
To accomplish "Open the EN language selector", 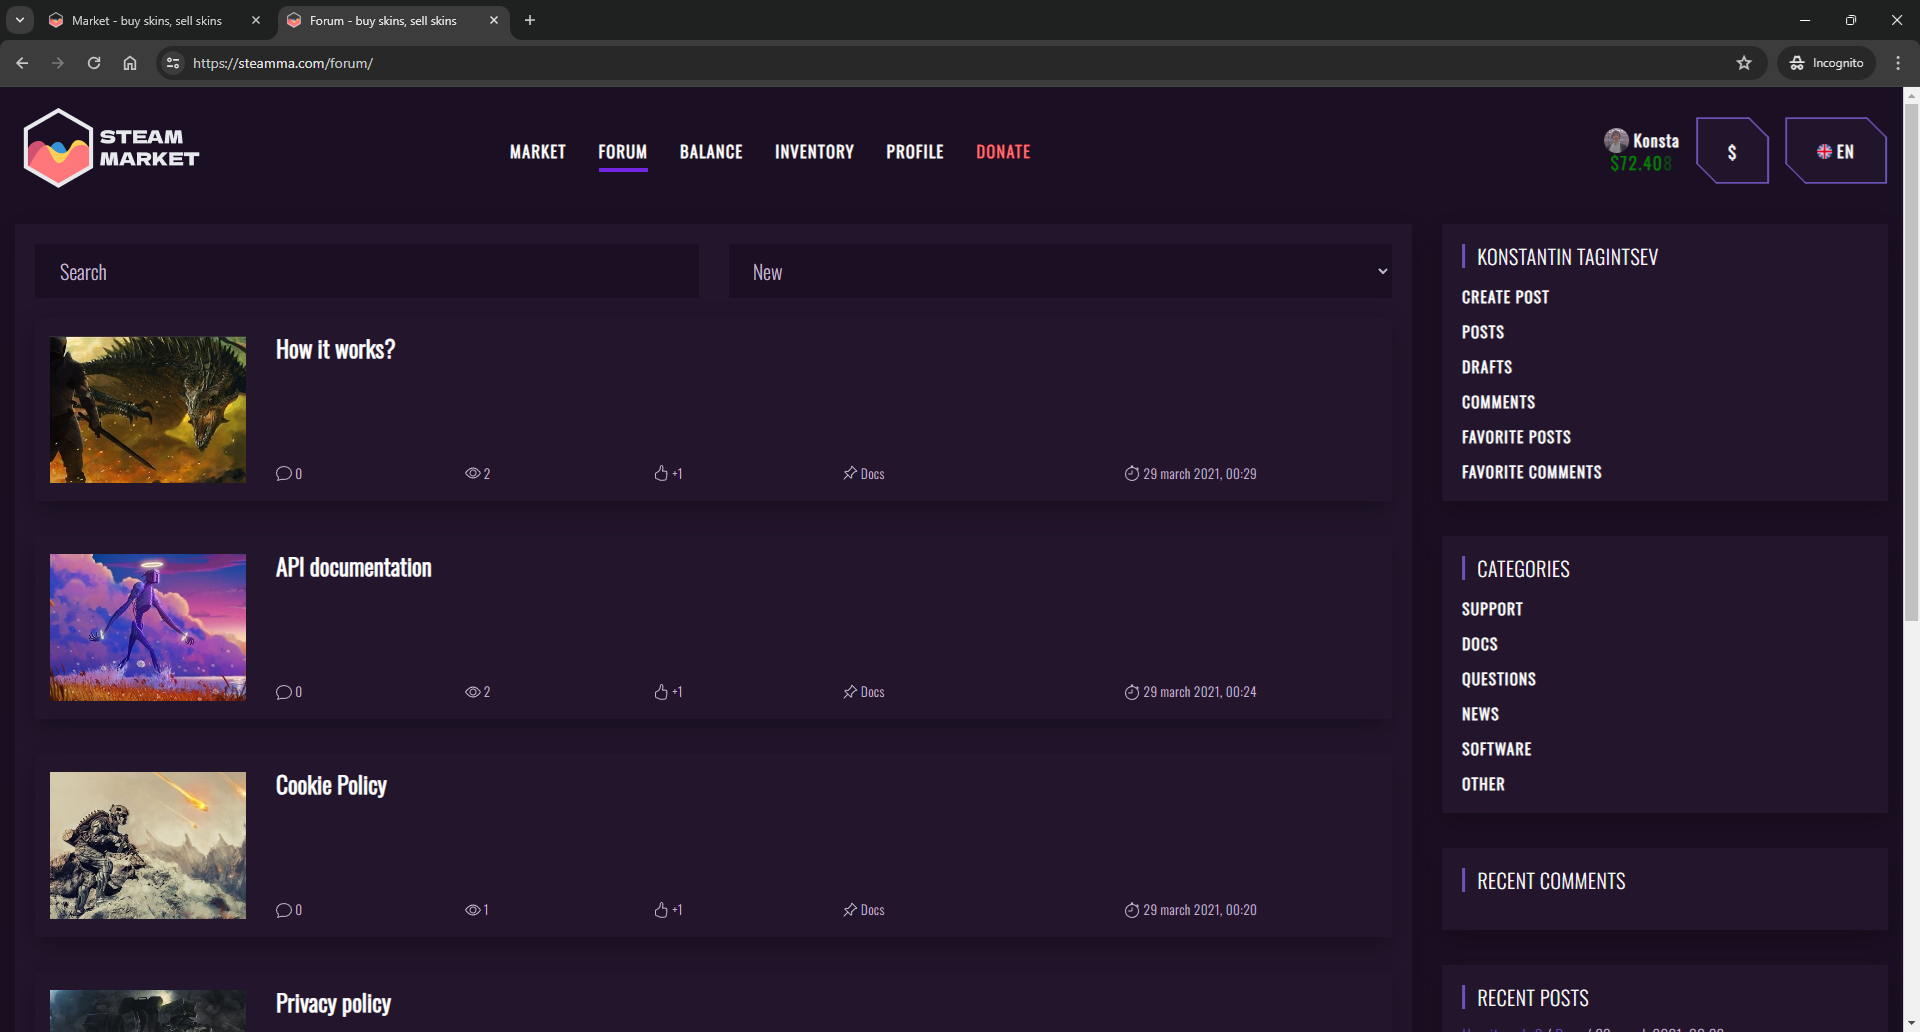I will (1835, 152).
